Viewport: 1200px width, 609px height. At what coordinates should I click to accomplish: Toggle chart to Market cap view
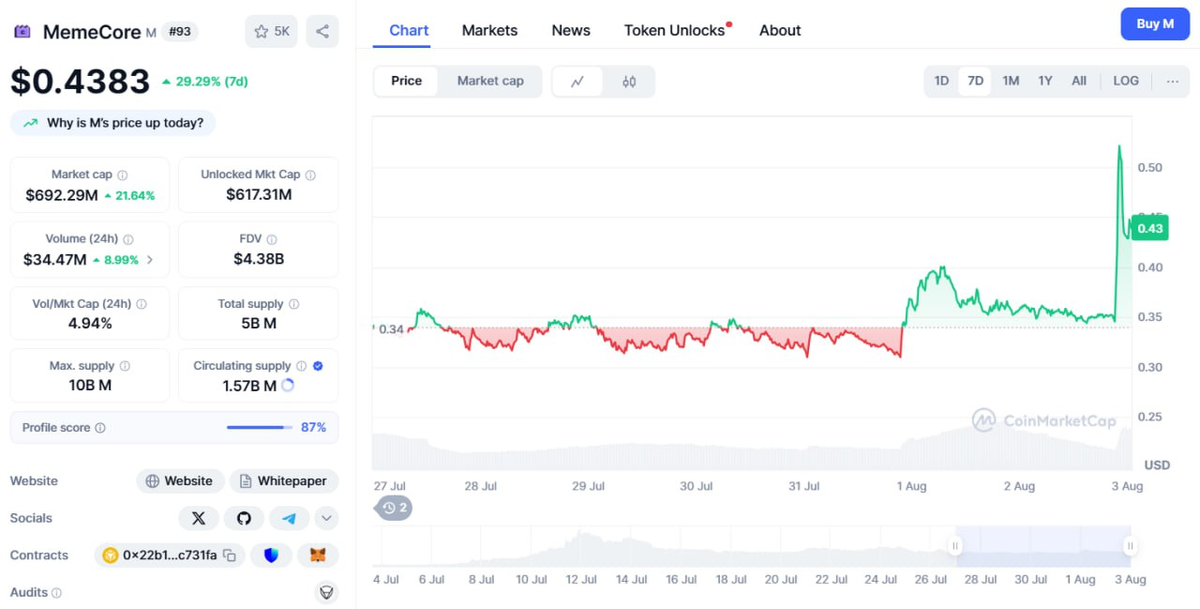(490, 81)
